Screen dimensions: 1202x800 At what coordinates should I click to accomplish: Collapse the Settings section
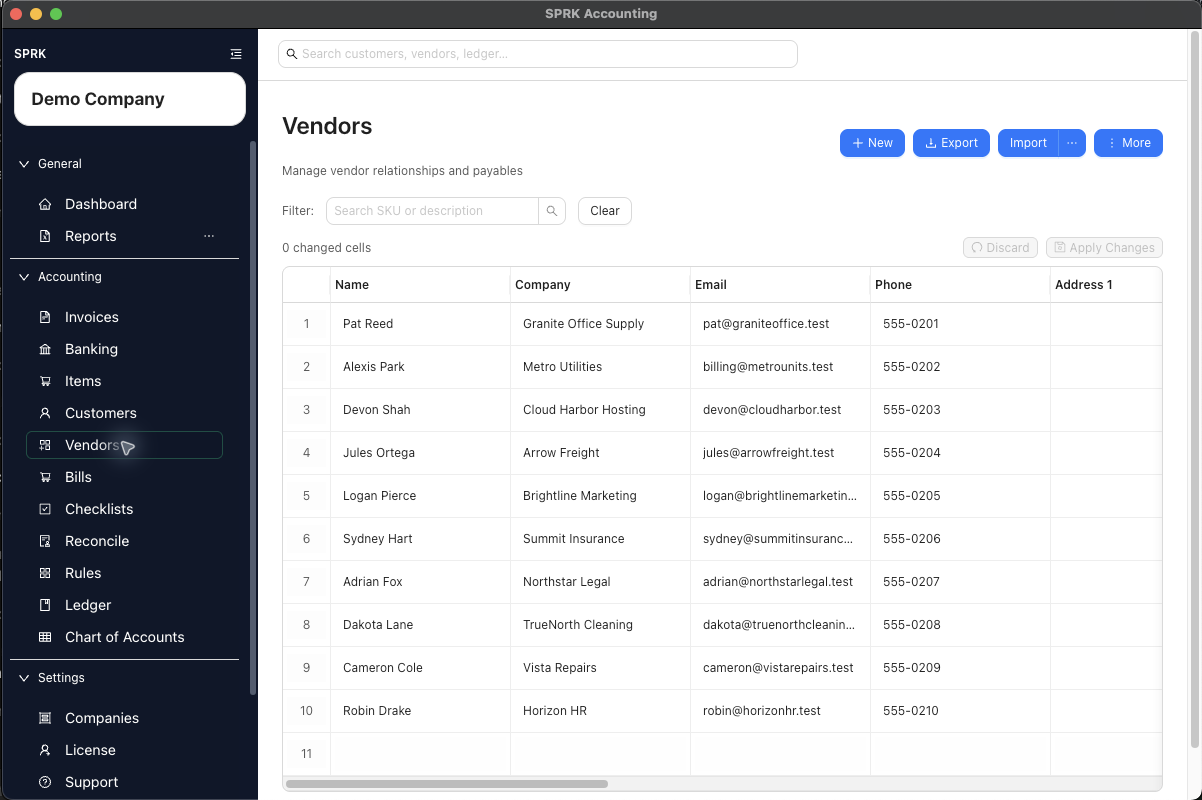pos(24,678)
